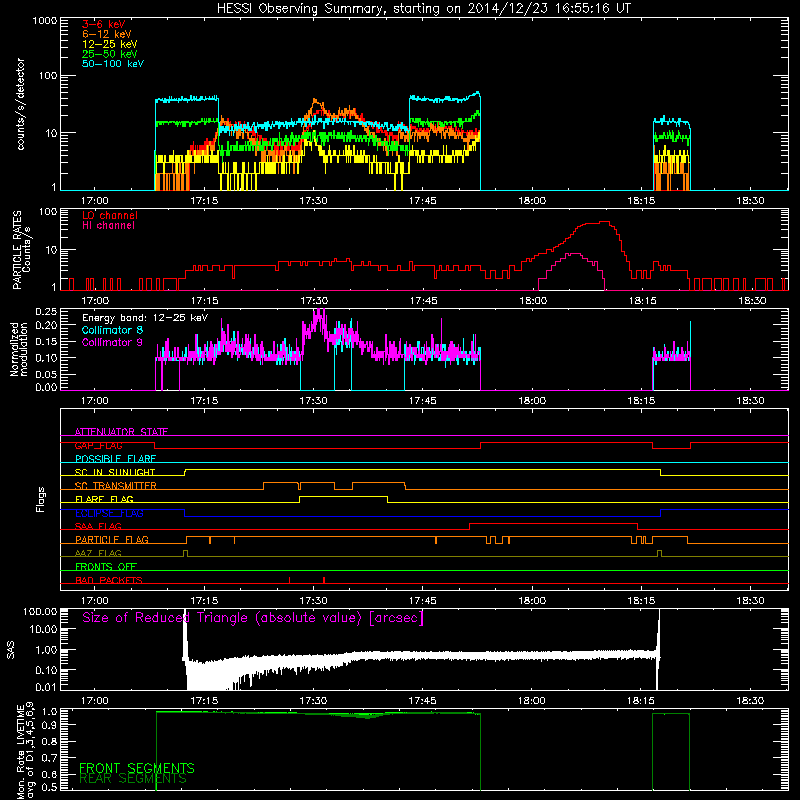The width and height of the screenshot is (800, 800).
Task: Click the ECLIPSE_FLAG label
Action: 109,513
